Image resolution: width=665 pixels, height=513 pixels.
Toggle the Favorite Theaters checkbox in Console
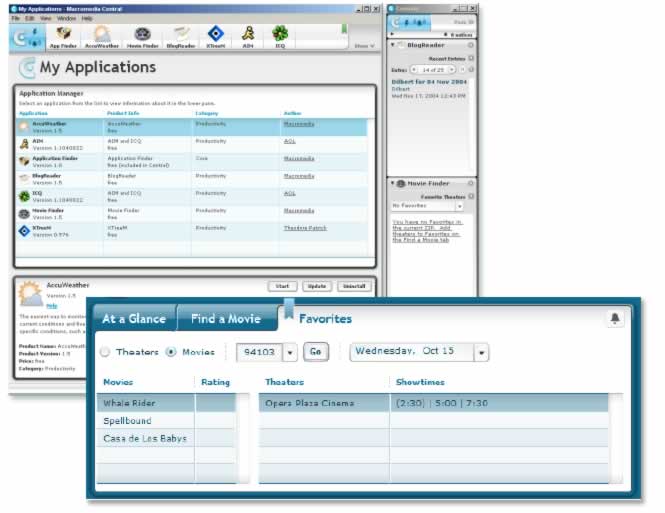point(471,196)
